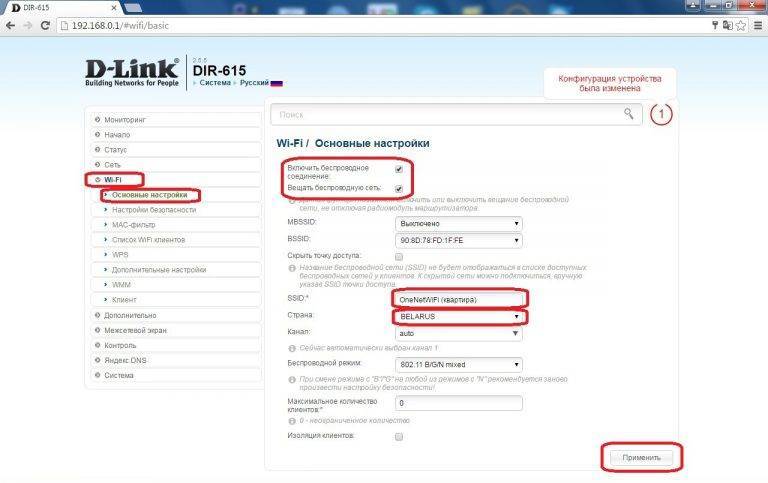
Task: Expand Система at sidebar bottom
Action: coord(175,375)
